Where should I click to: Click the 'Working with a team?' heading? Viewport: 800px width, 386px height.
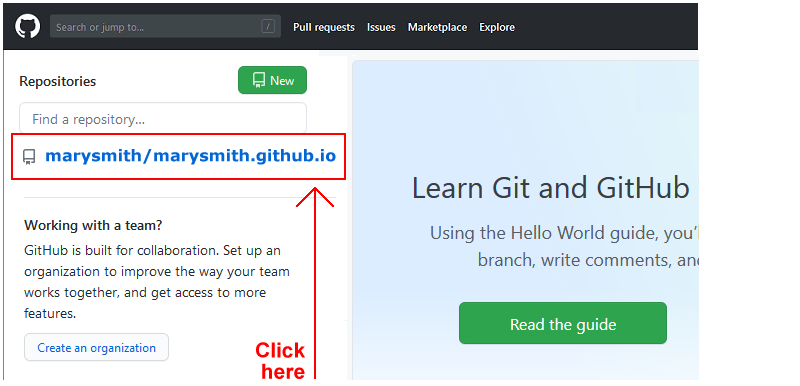click(93, 225)
